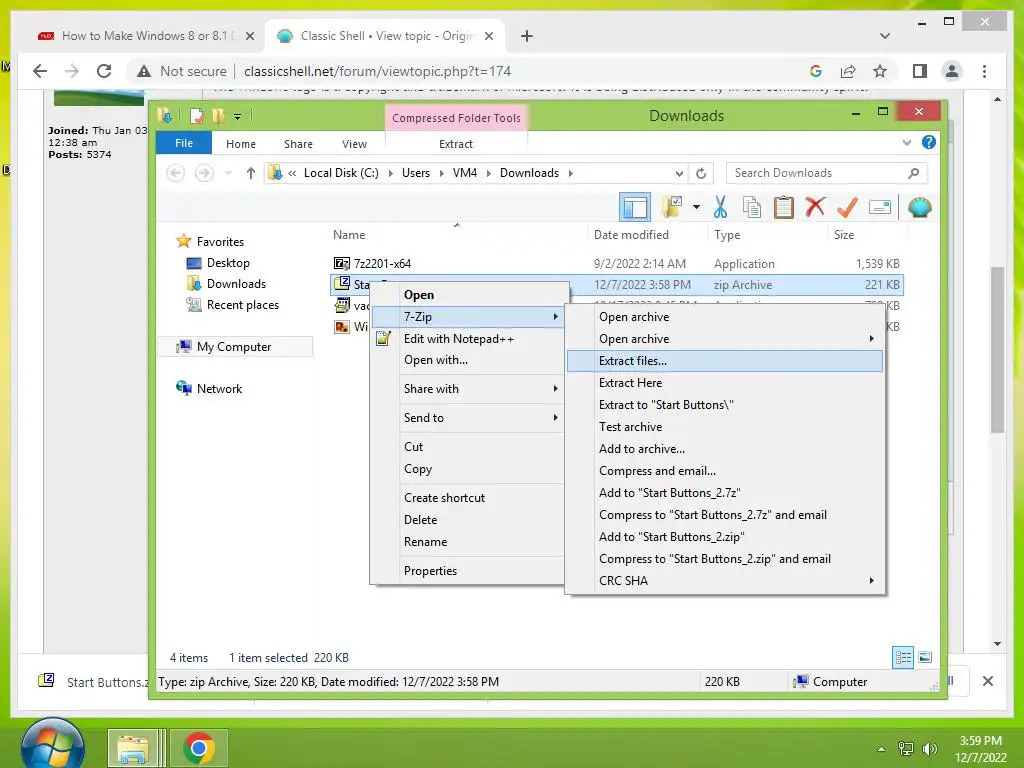Screen dimensions: 1024x768
Task: Click the Explorer refresh button
Action: (x=701, y=173)
